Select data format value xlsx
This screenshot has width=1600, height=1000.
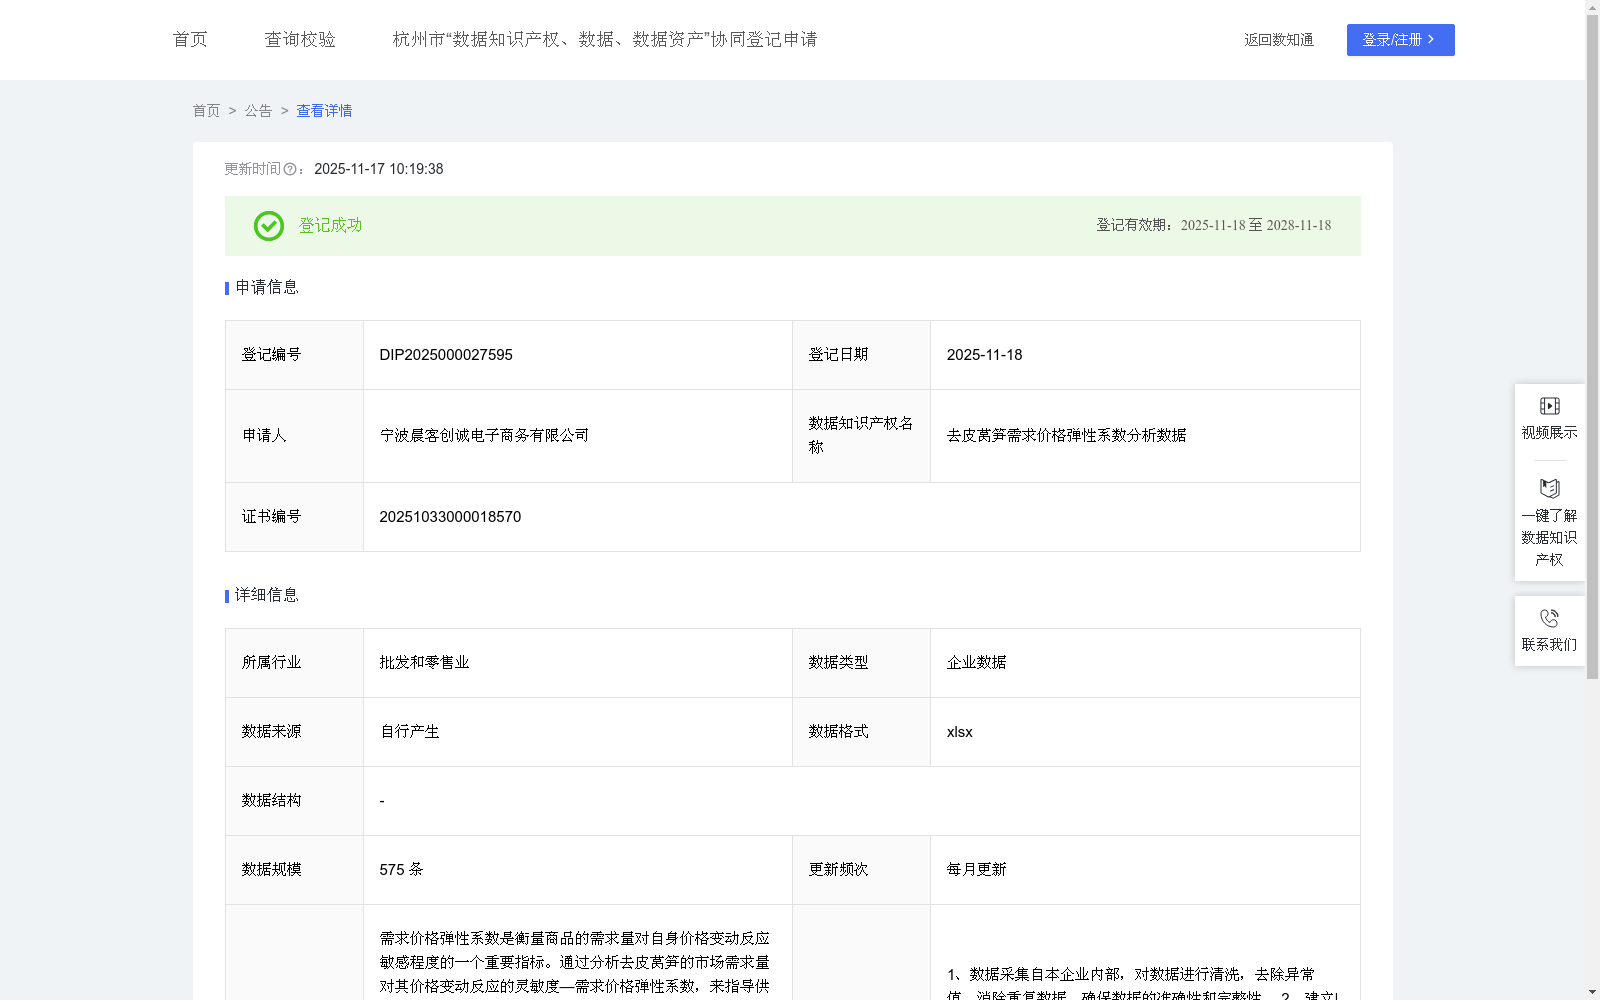(960, 731)
